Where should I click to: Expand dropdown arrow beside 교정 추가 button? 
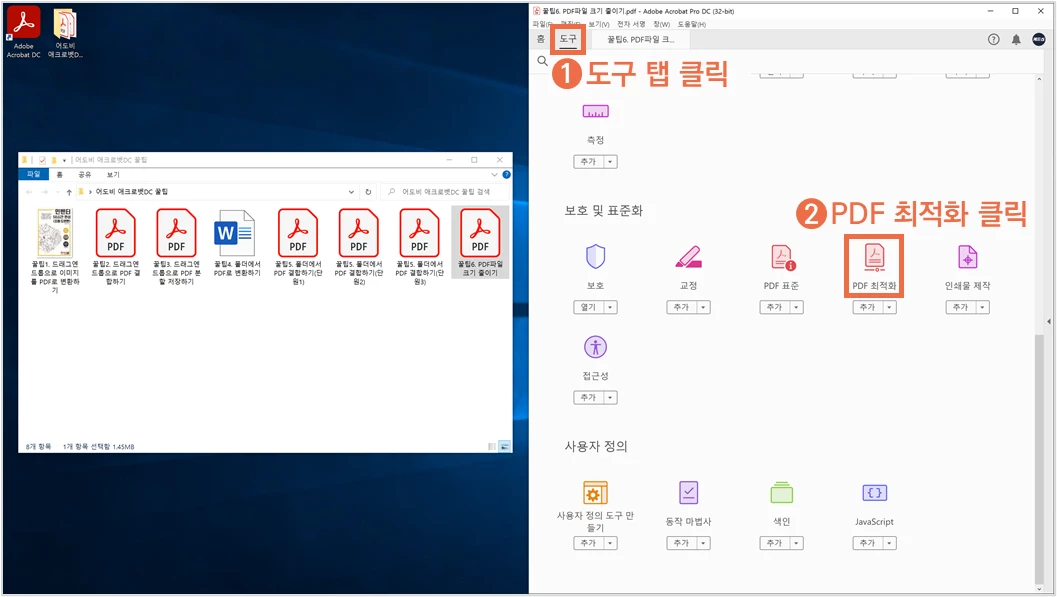tap(703, 307)
